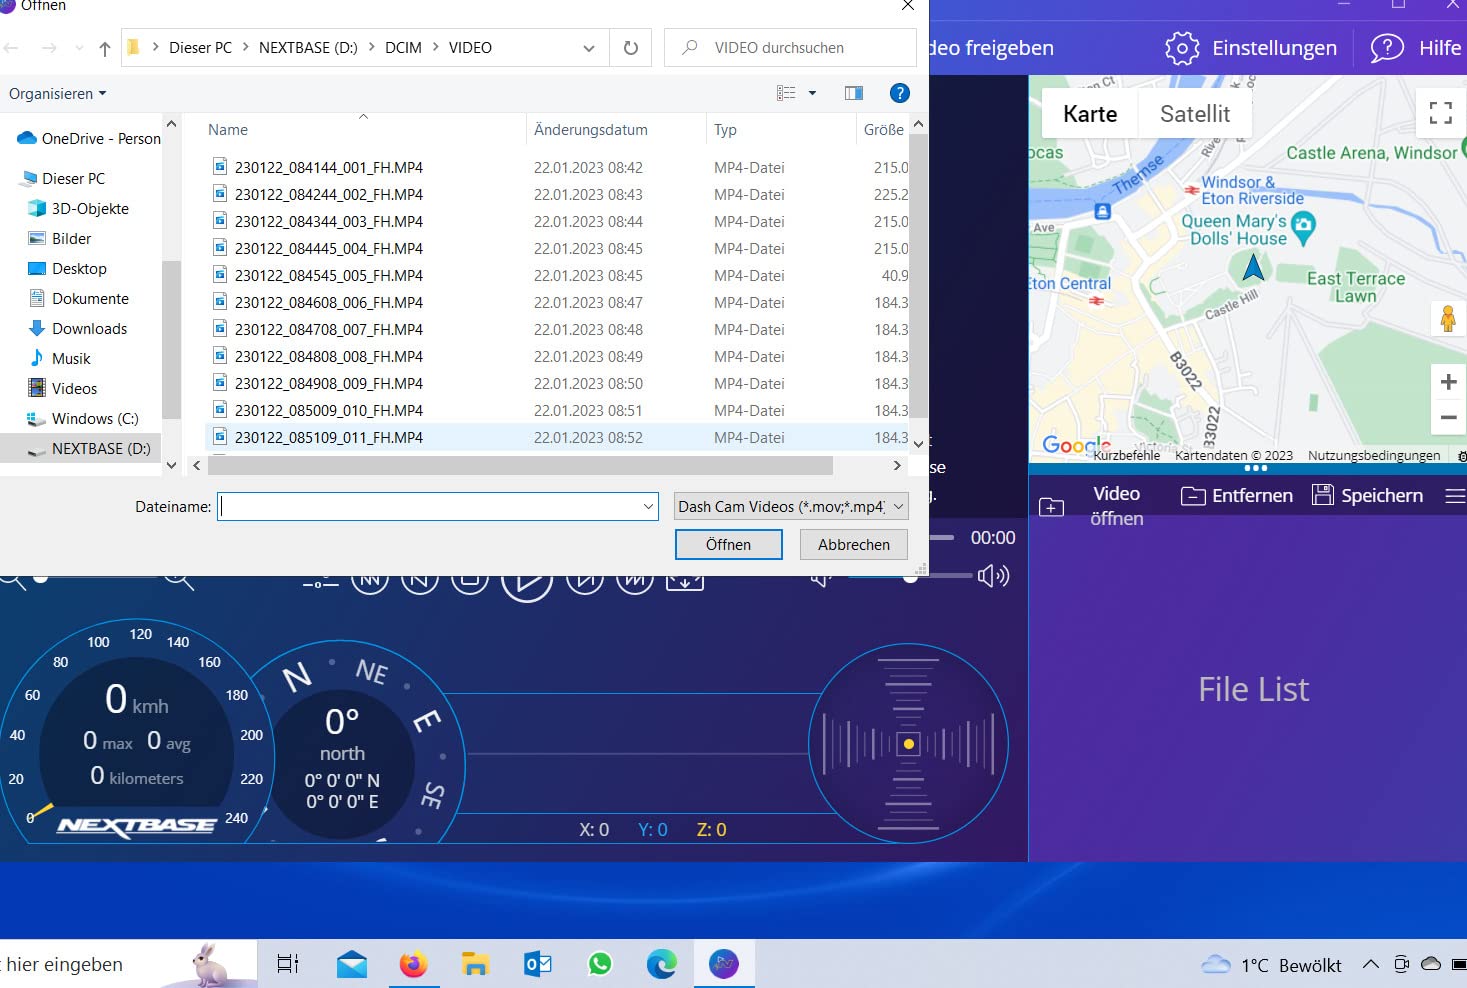Expand the chevron after Dieser PC in path

[245, 48]
